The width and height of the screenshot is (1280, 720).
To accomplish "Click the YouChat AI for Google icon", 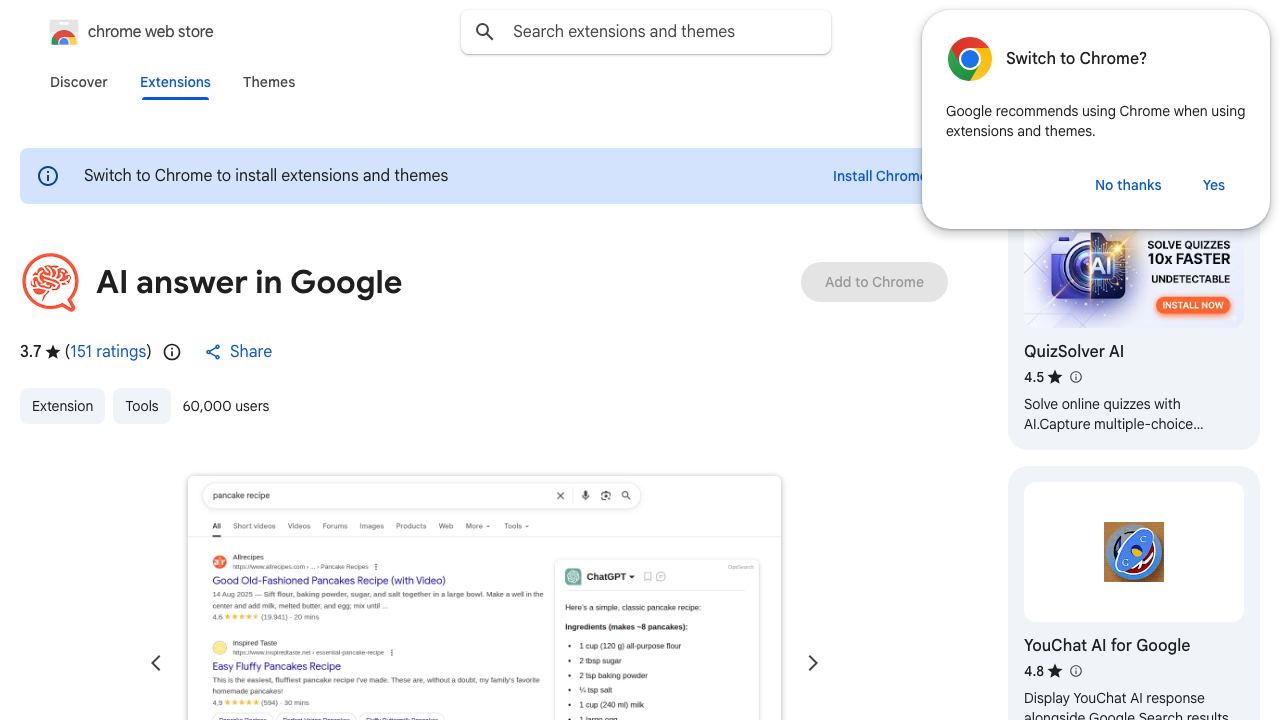I will 1134,552.
